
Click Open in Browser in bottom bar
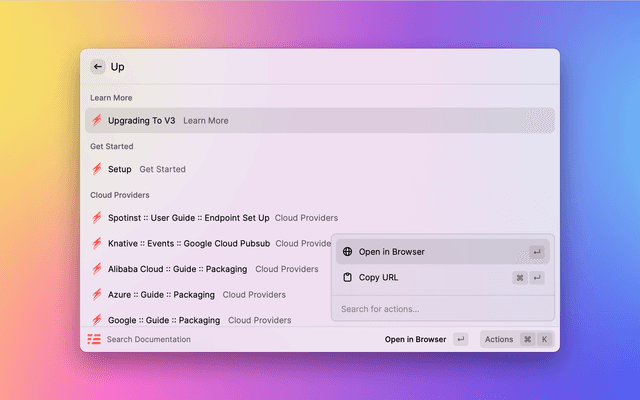[415, 339]
